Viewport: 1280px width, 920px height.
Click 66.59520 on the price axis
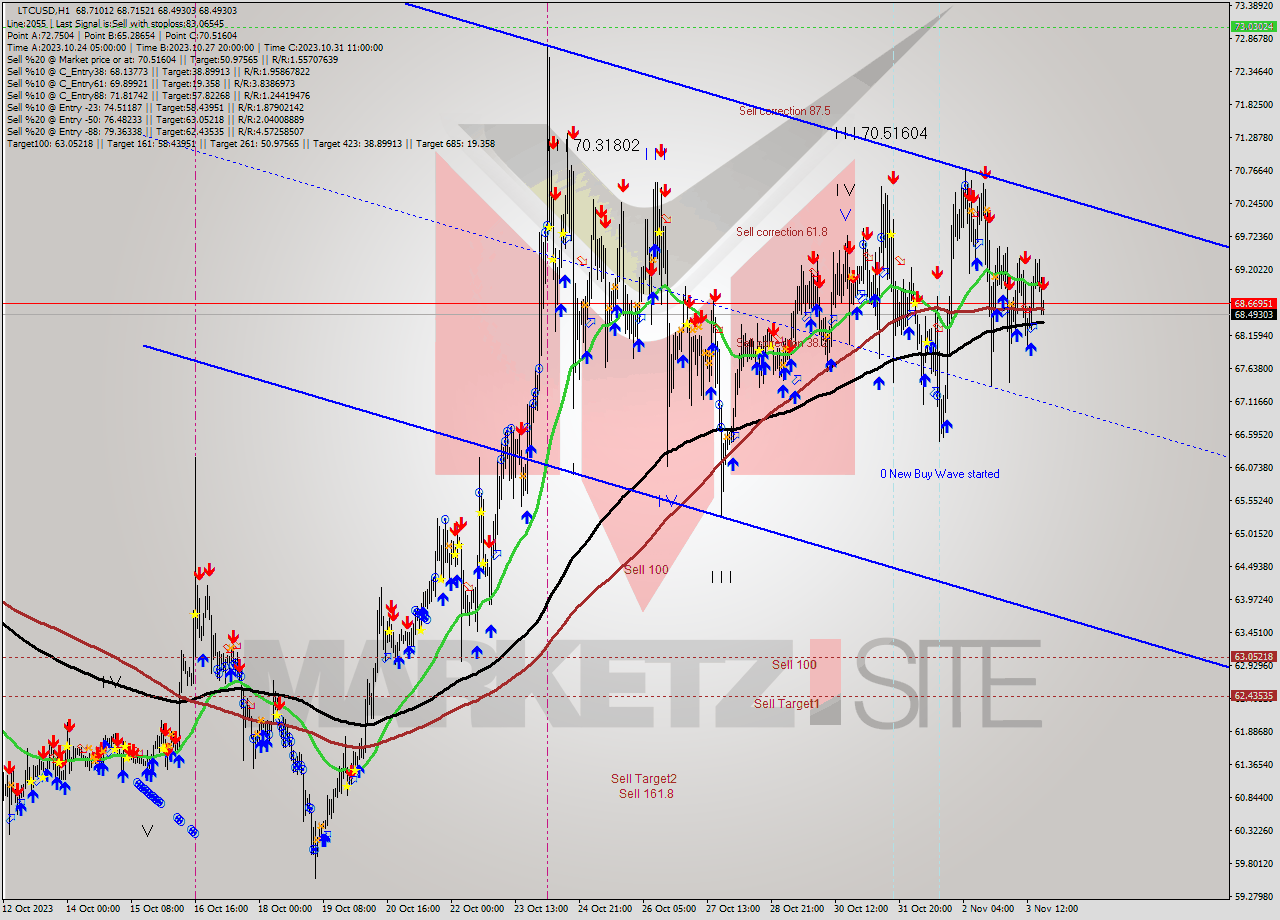coord(1253,435)
